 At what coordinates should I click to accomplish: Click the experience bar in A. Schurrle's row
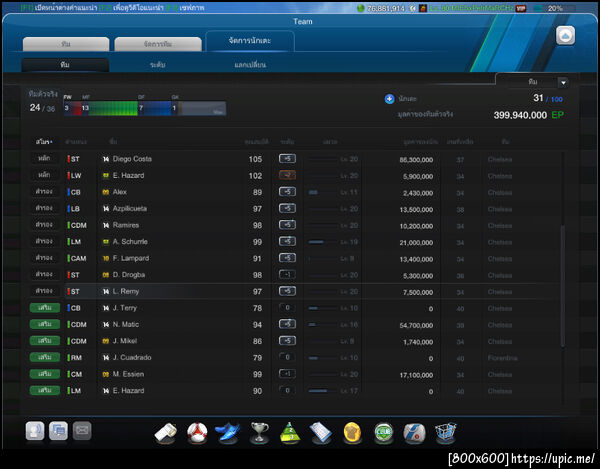323,242
